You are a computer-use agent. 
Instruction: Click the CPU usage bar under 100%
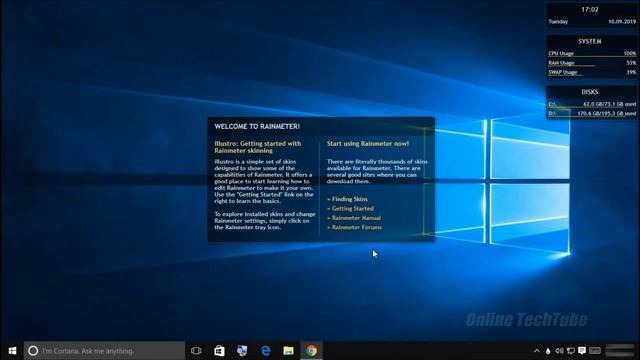coord(592,56)
